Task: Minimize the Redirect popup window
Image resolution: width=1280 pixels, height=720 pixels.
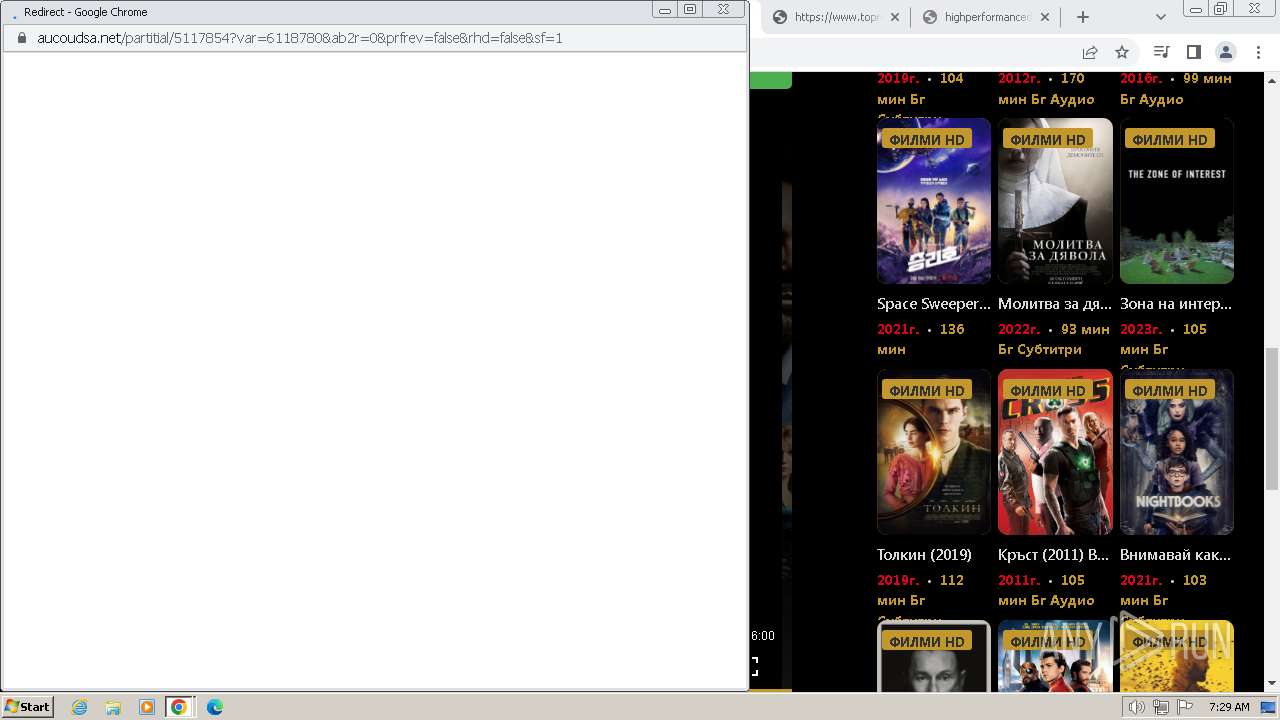Action: coord(665,10)
